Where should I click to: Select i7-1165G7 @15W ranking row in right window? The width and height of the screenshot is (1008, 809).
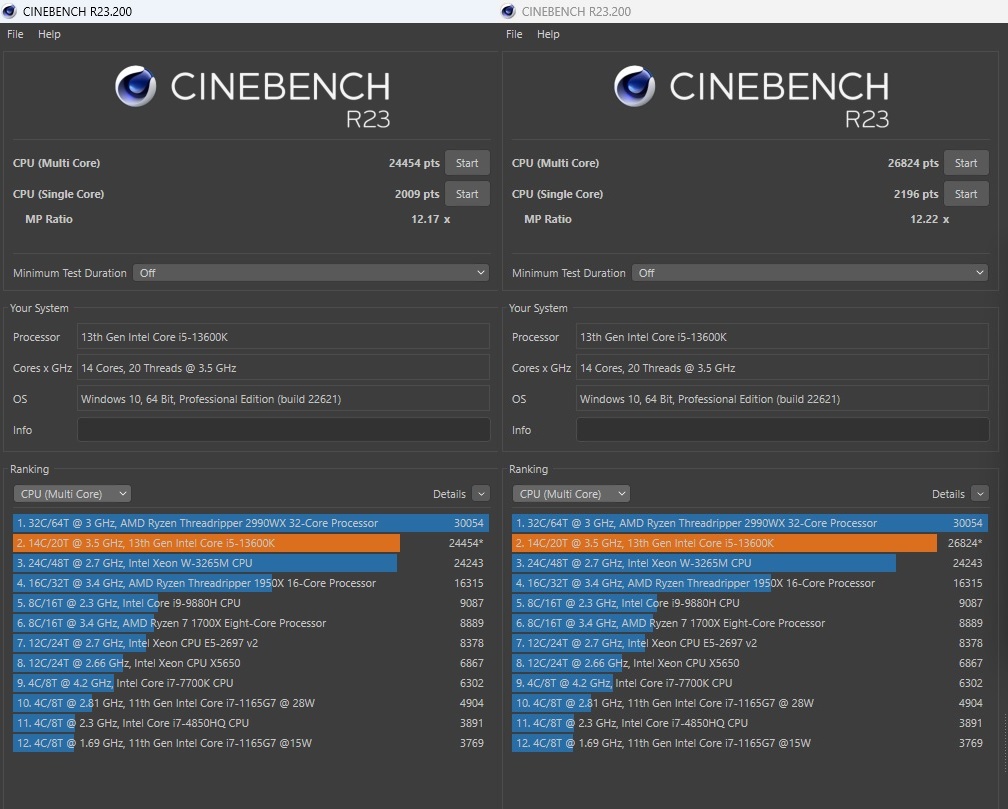pos(750,743)
